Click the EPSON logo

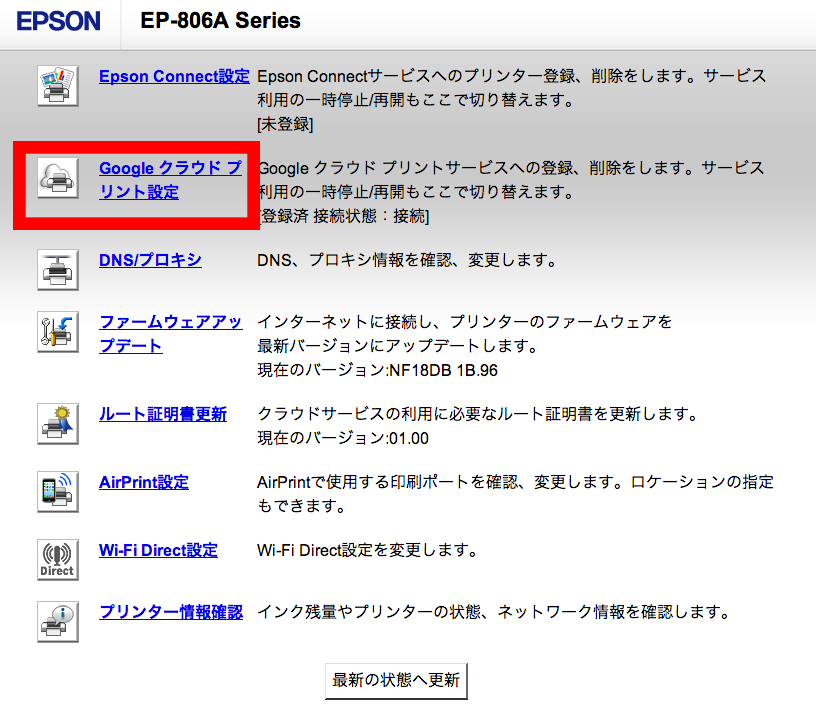coord(58,21)
